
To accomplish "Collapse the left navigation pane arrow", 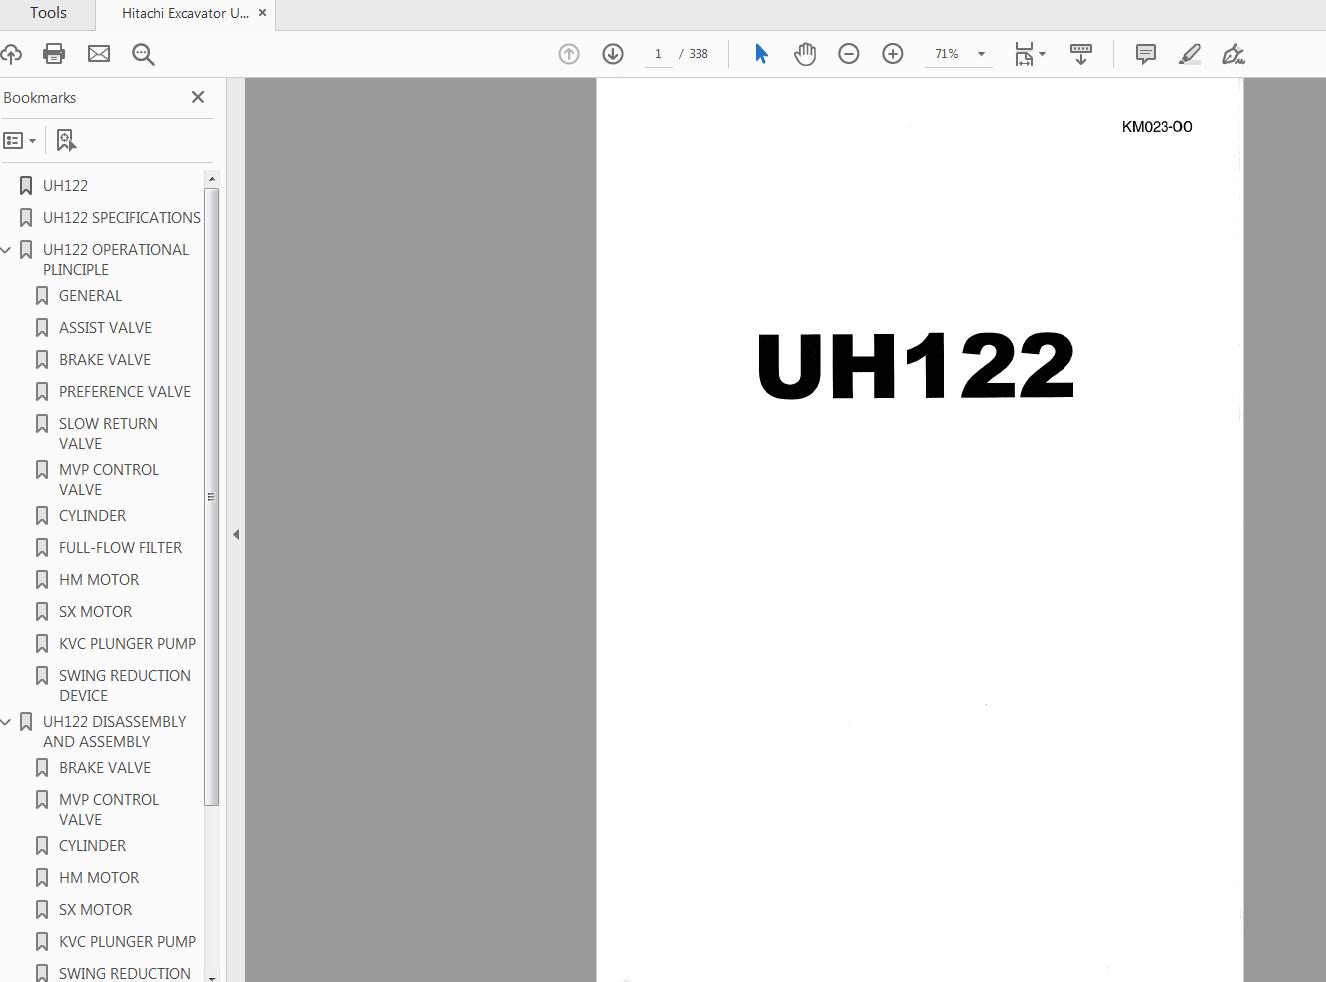I will click(x=236, y=535).
